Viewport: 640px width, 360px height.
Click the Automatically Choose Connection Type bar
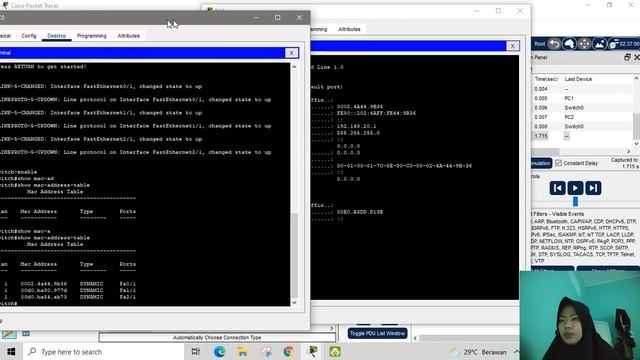coord(217,338)
